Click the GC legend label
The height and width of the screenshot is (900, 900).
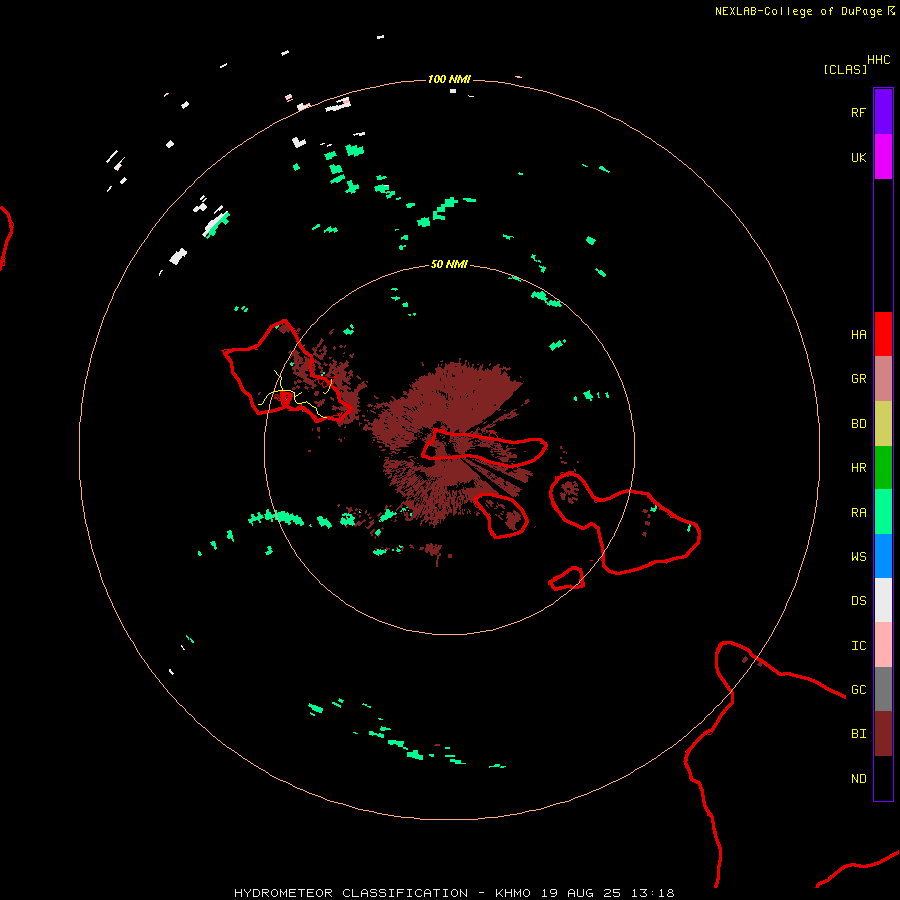click(x=859, y=690)
